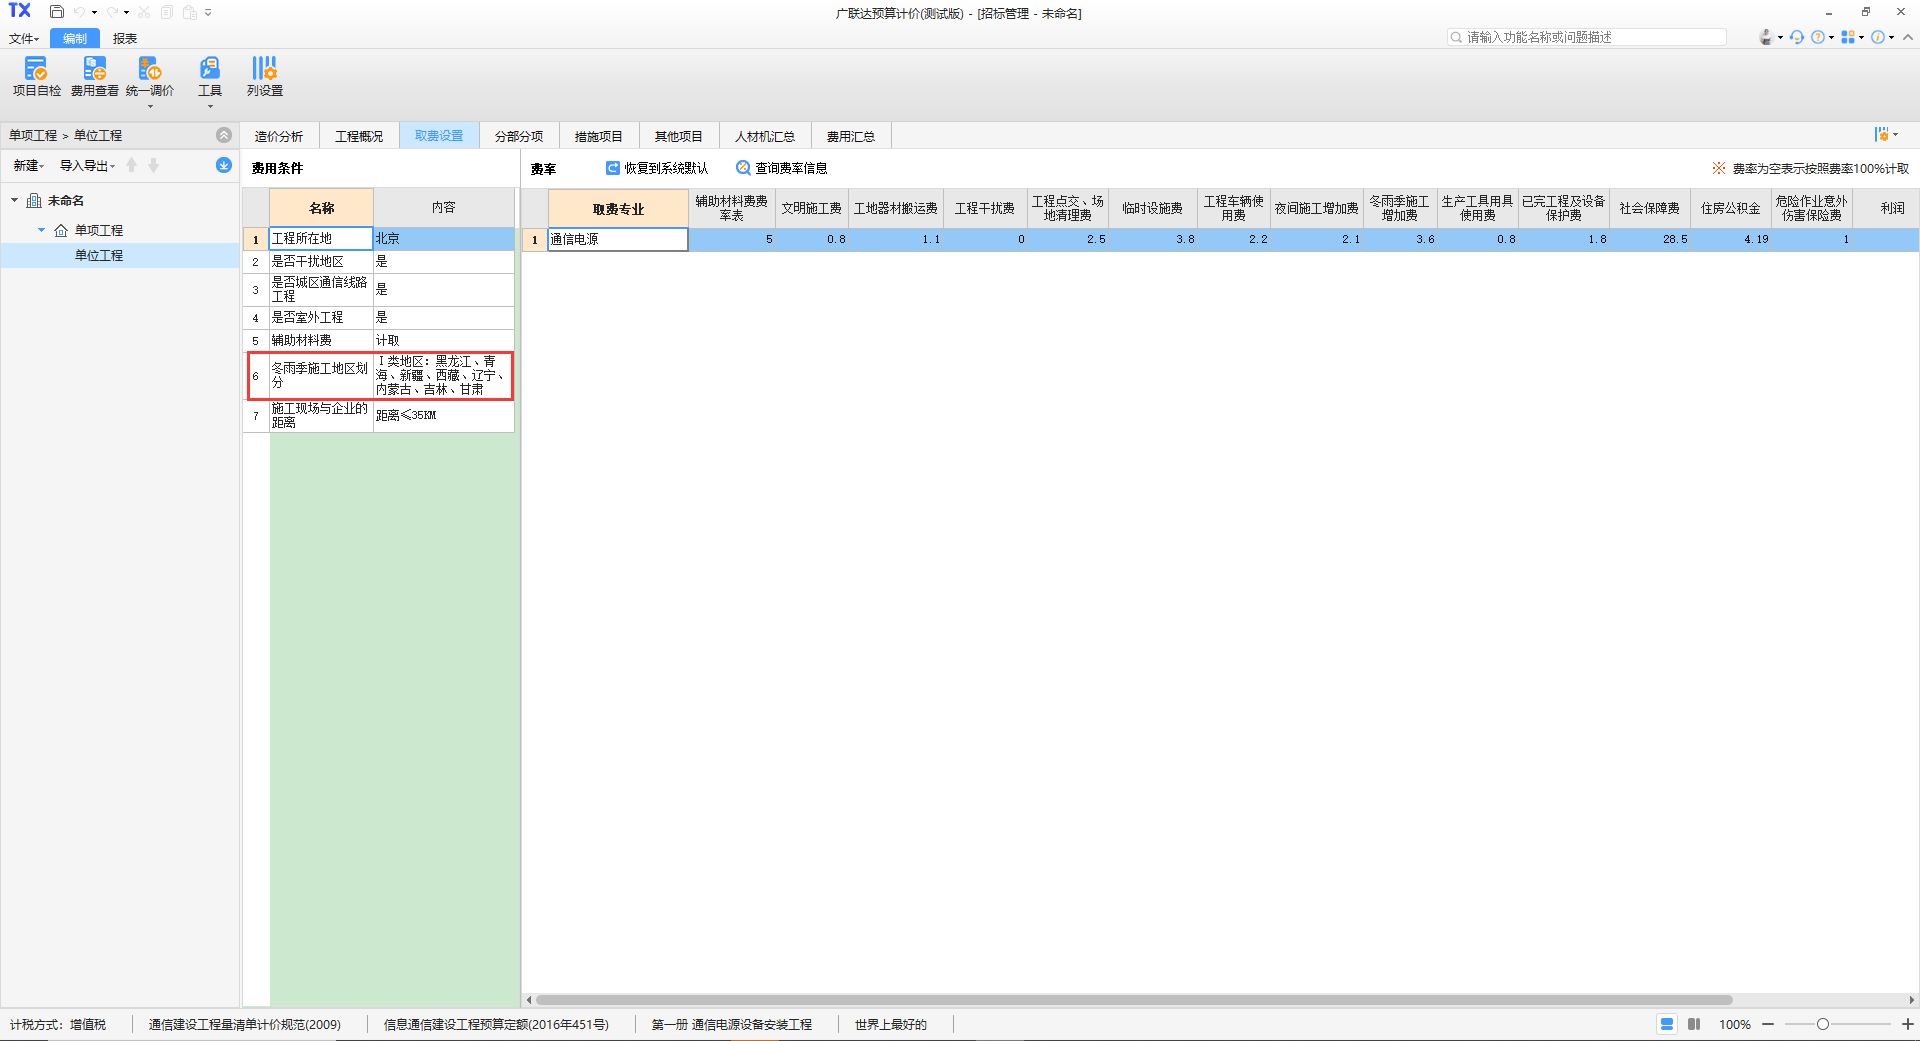
Task: Click the 费用查看 cost view icon
Action: coord(94,76)
